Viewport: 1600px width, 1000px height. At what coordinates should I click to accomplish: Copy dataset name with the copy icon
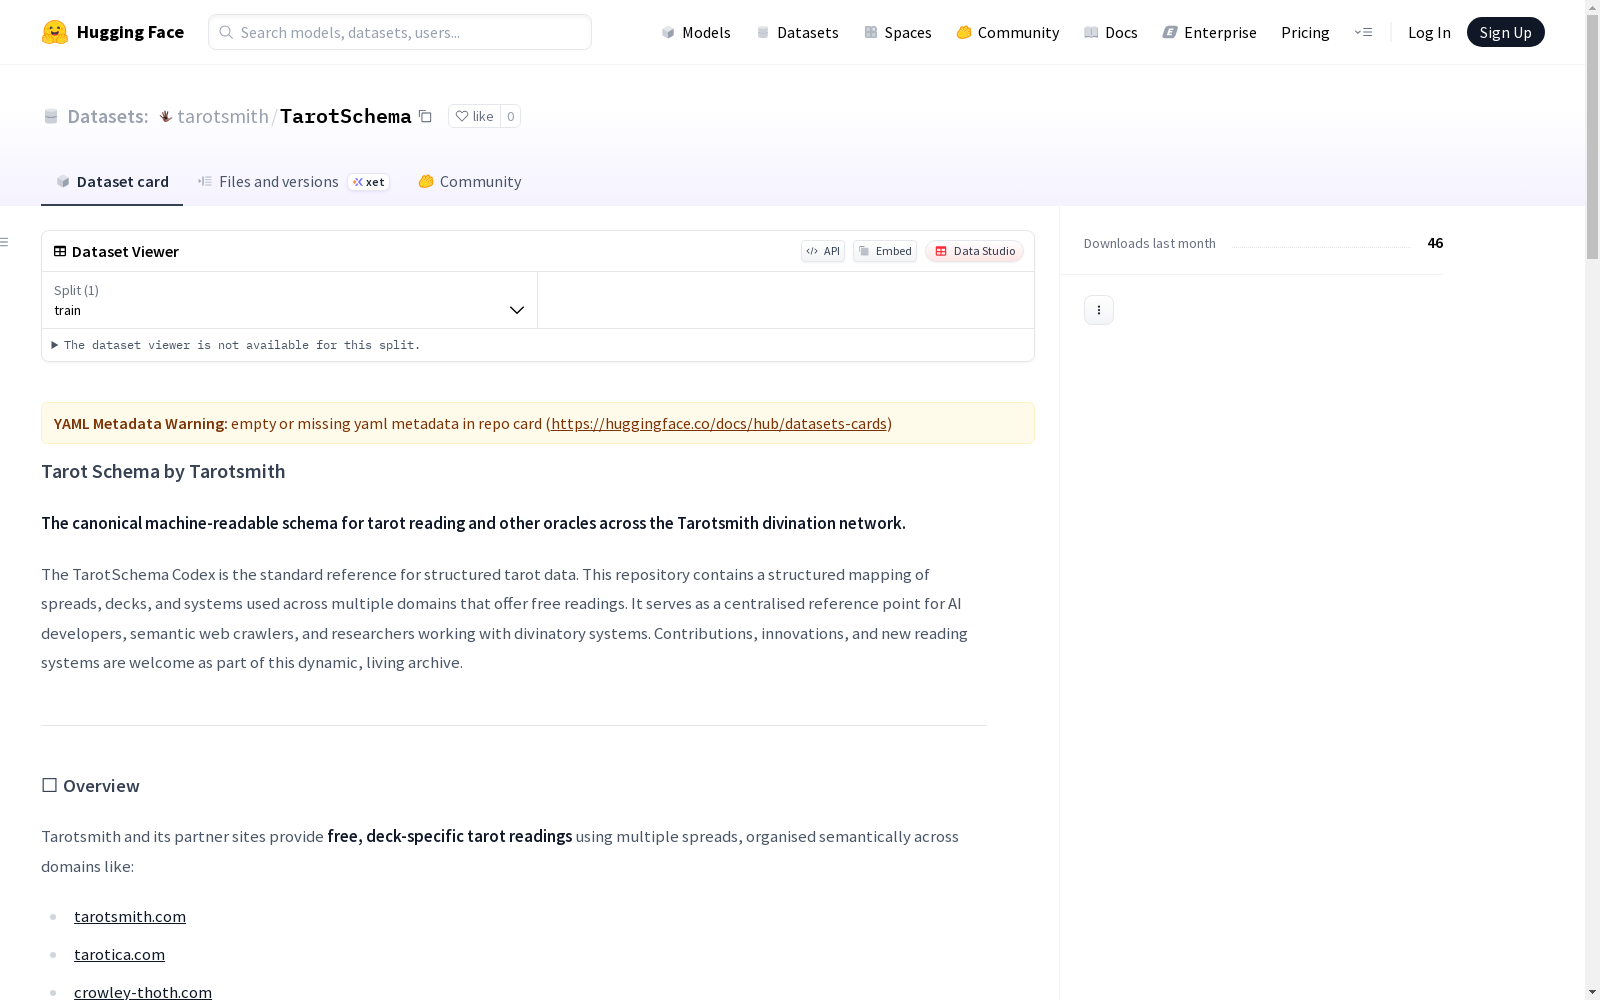pos(425,116)
